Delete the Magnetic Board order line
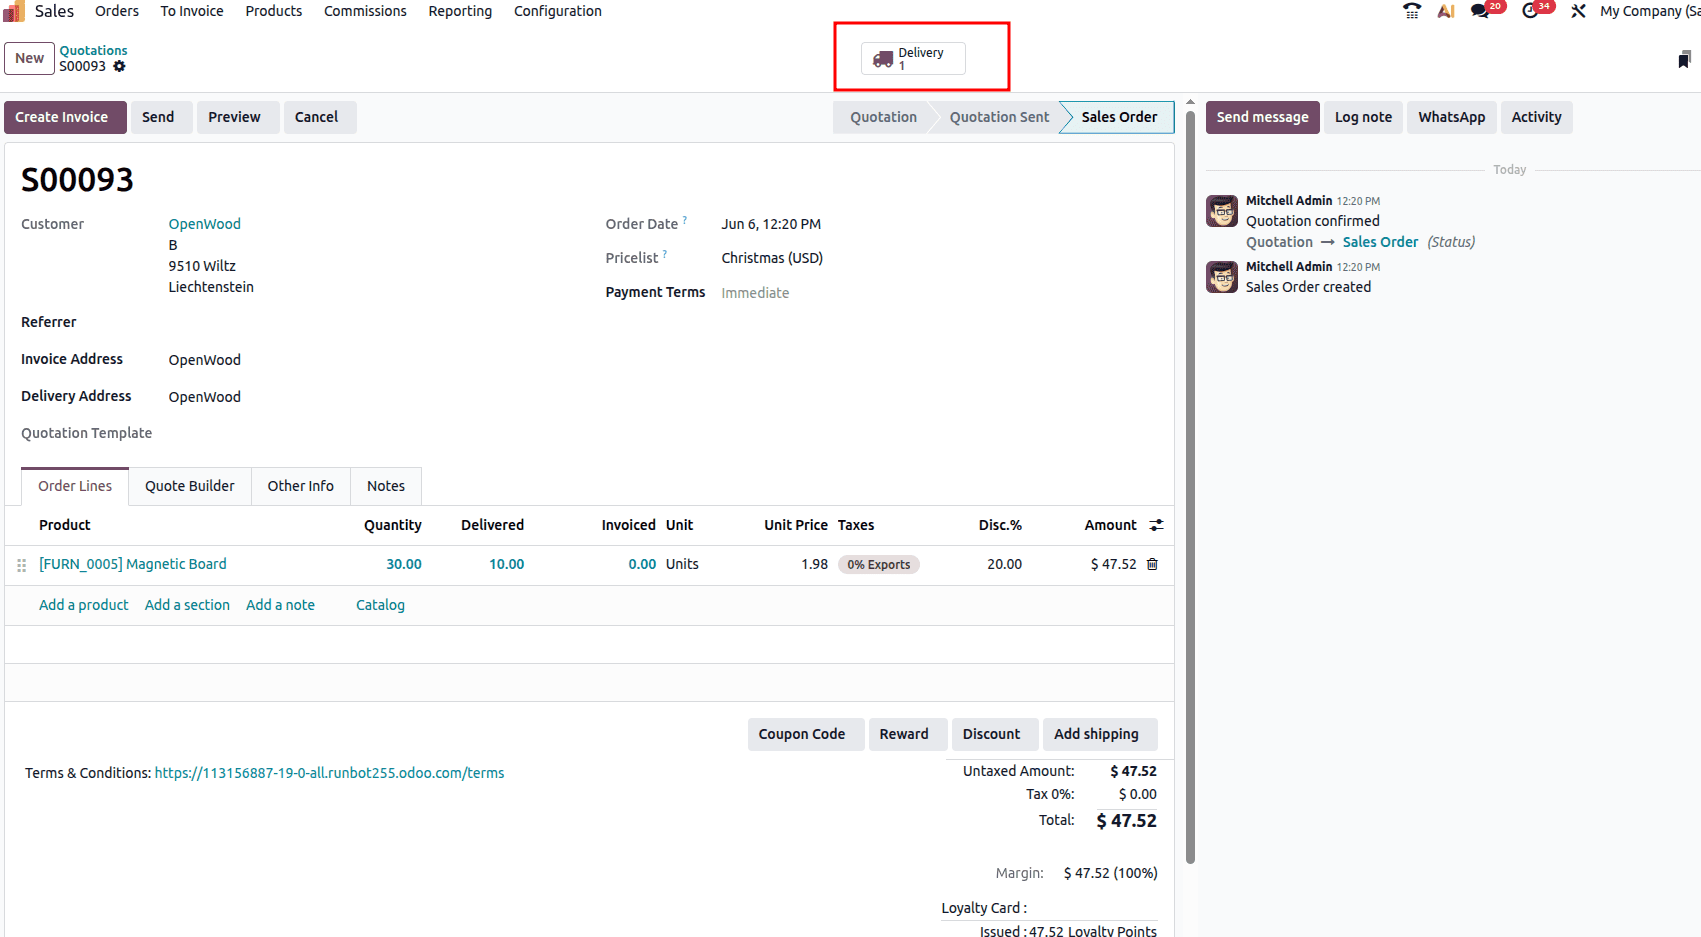The width and height of the screenshot is (1701, 937). pyautogui.click(x=1152, y=564)
